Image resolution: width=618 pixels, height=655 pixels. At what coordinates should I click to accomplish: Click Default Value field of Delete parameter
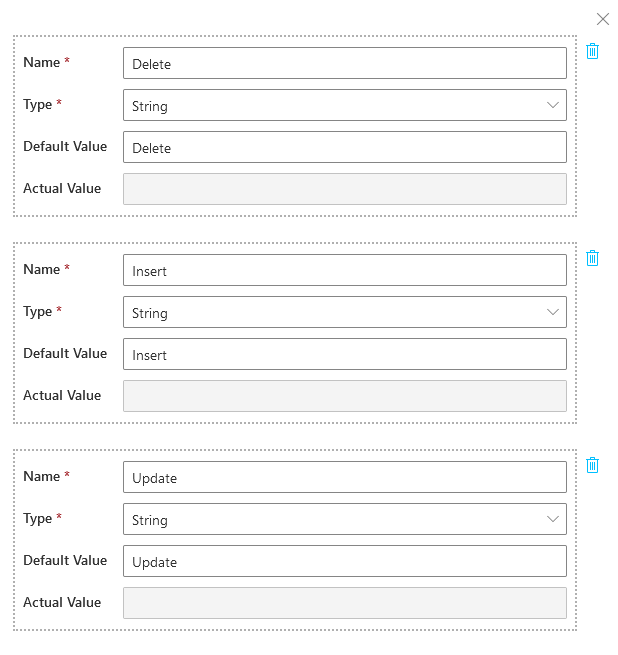point(344,148)
